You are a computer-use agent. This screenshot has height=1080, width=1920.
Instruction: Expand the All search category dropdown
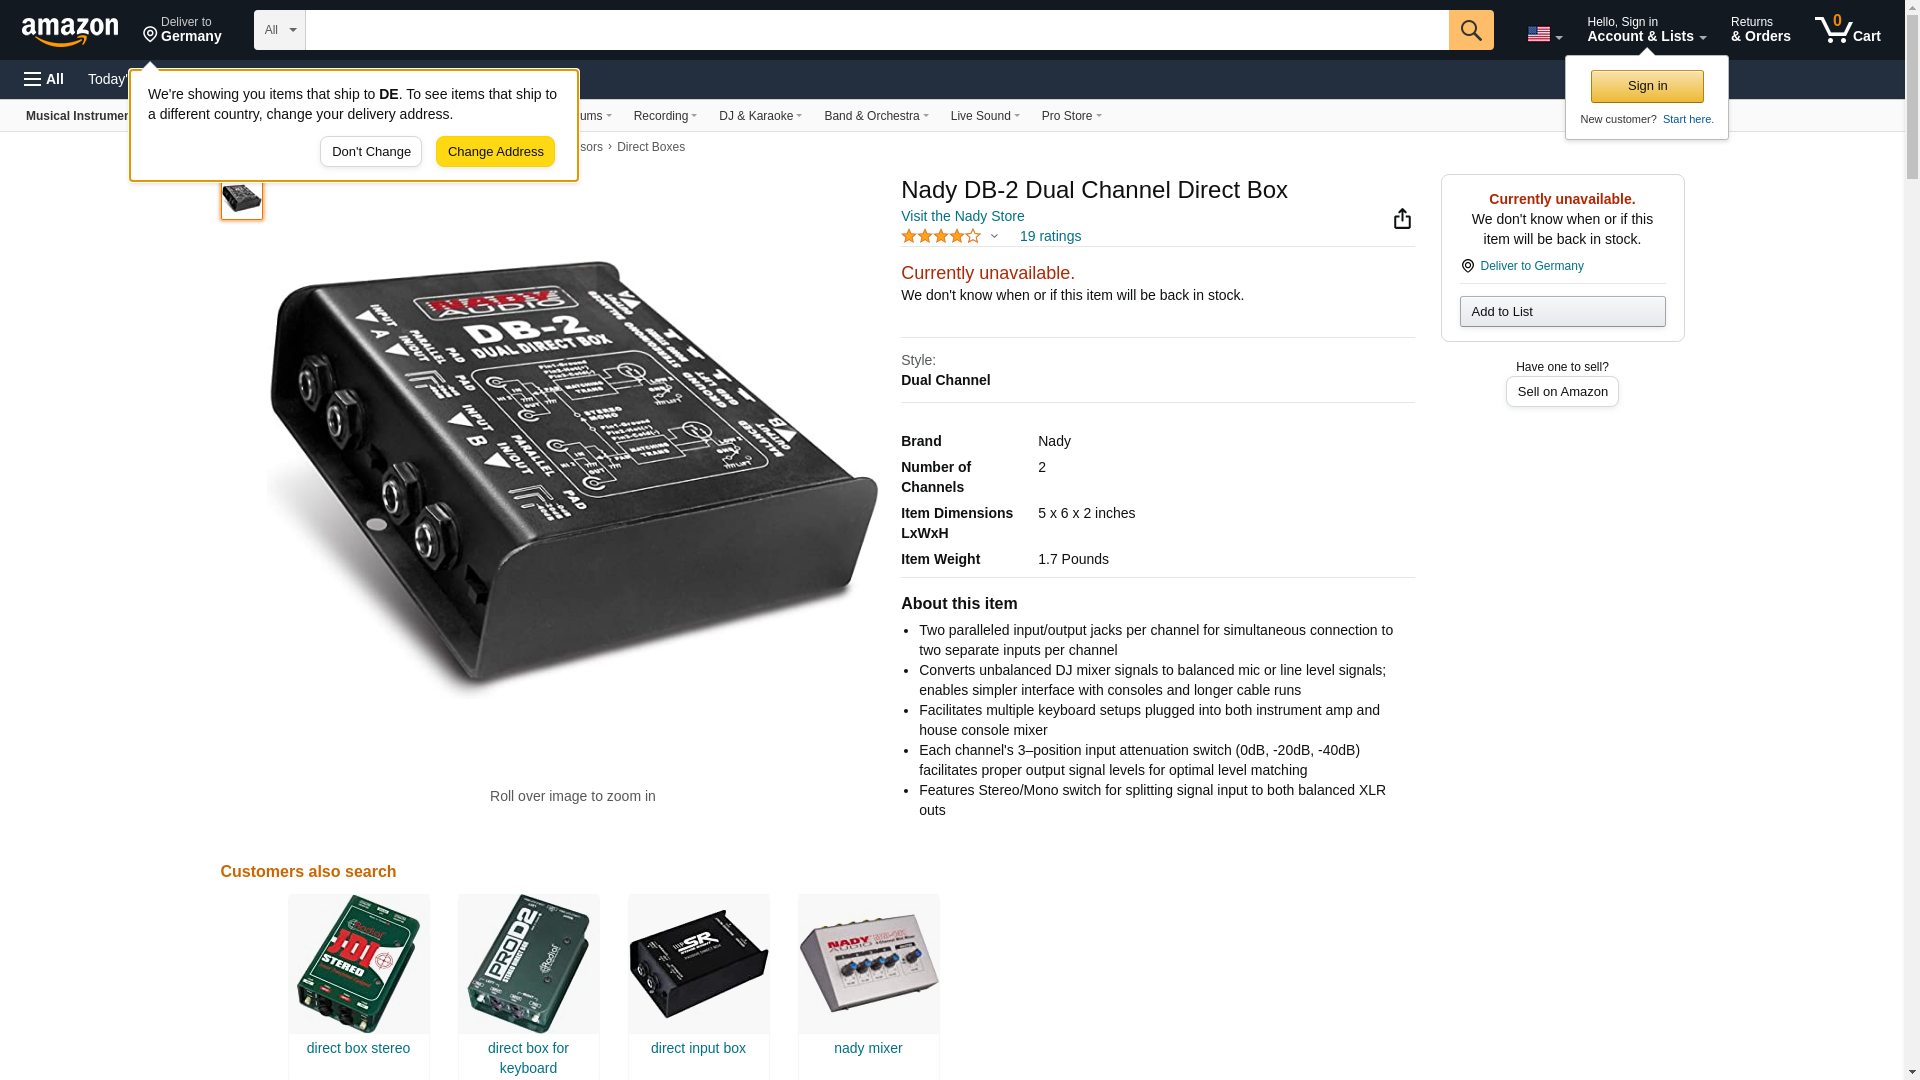[279, 30]
